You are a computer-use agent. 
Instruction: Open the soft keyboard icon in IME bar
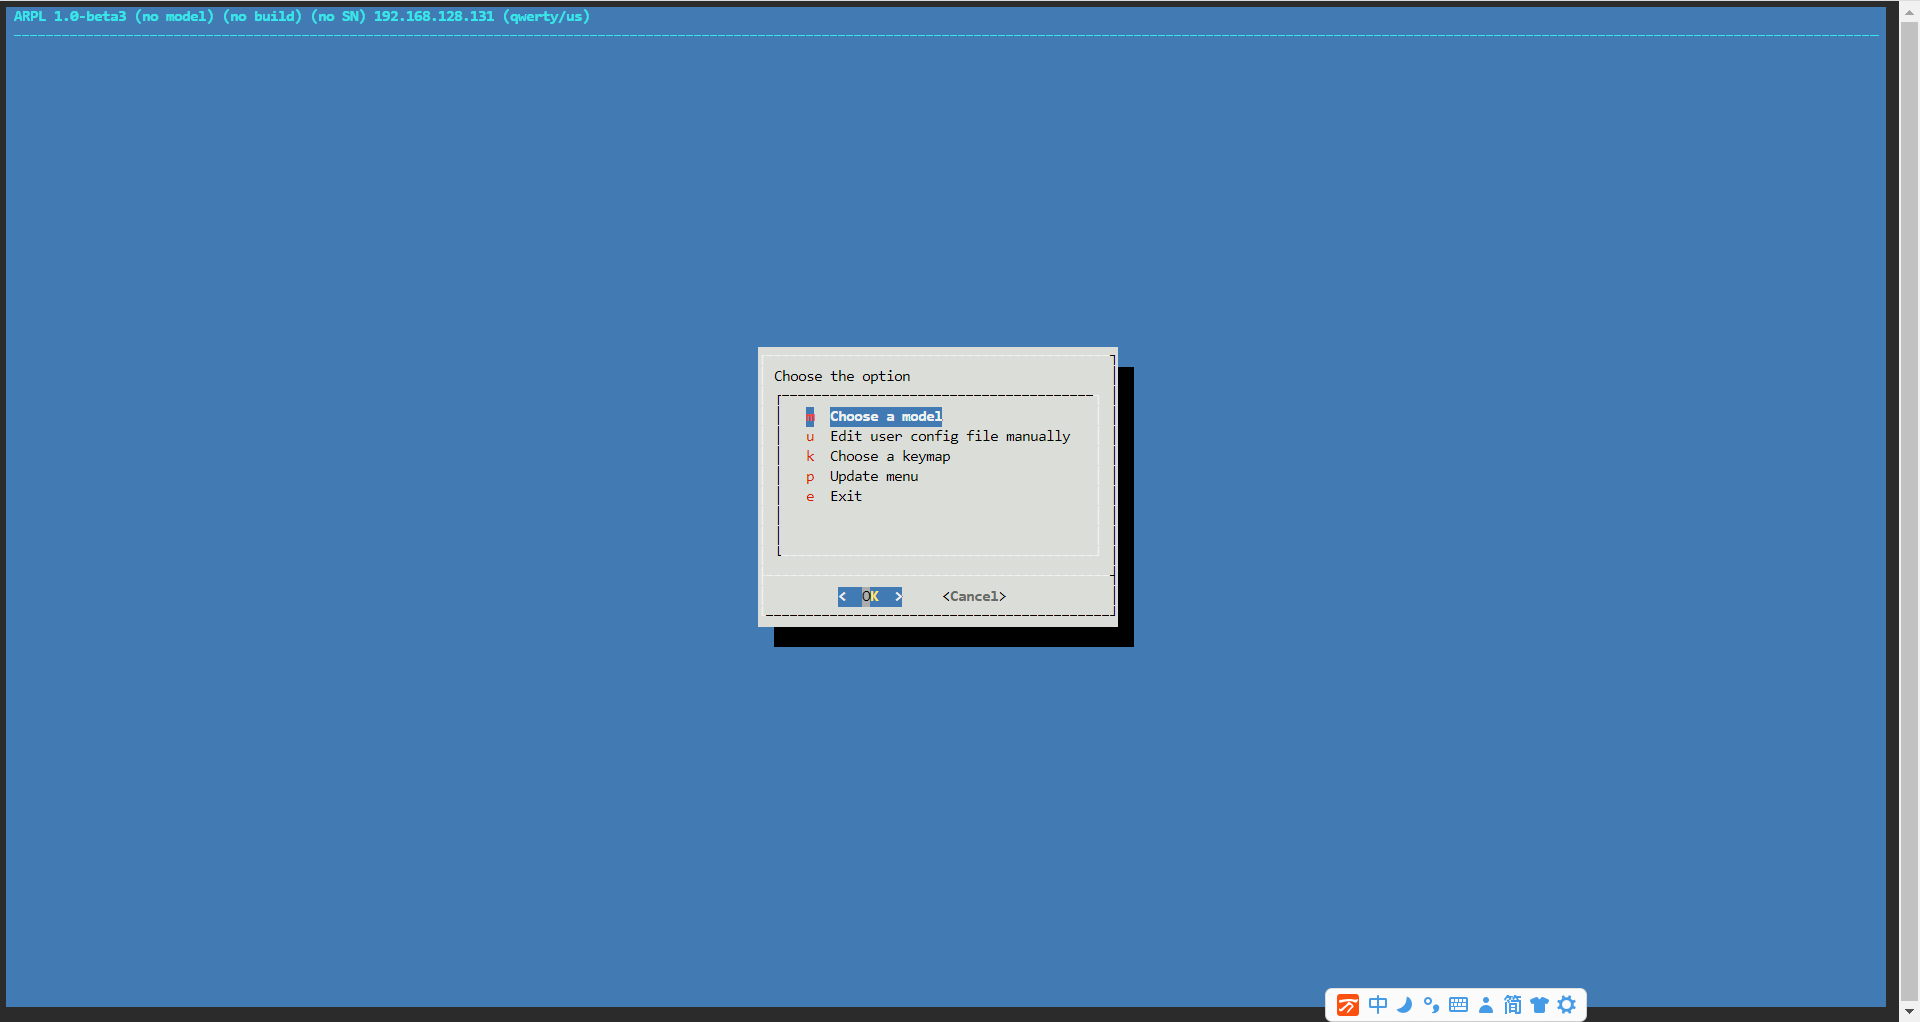click(1458, 1005)
